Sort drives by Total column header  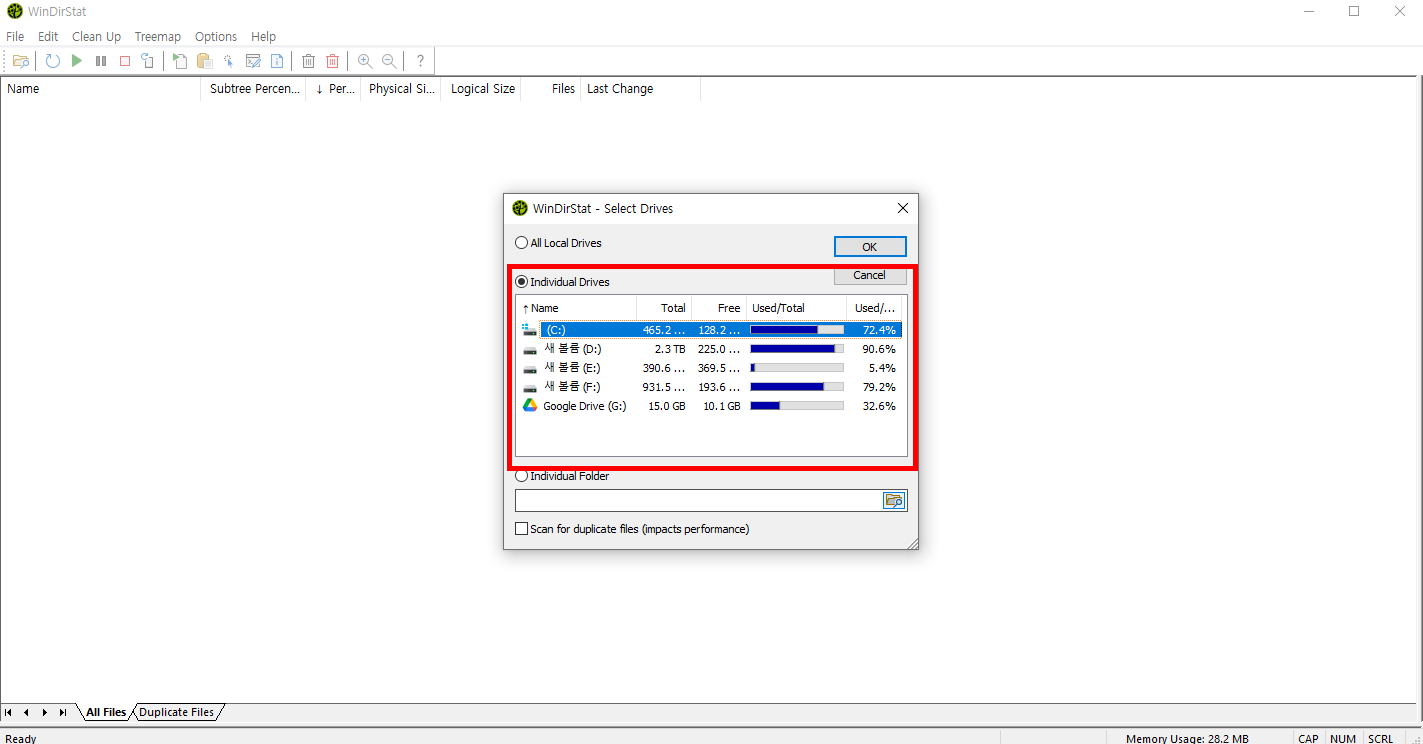664,308
